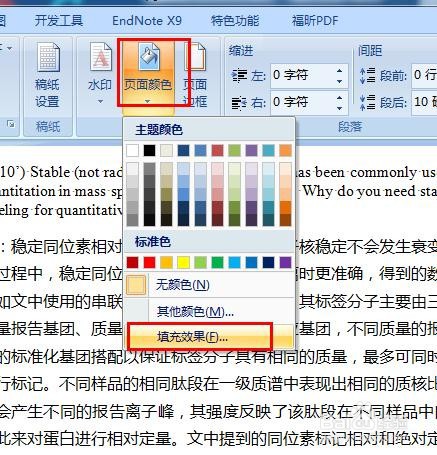Viewport: 437px width, 455px height.
Task: Choose 填充效果(F)... menu entry
Action: pyautogui.click(x=210, y=337)
